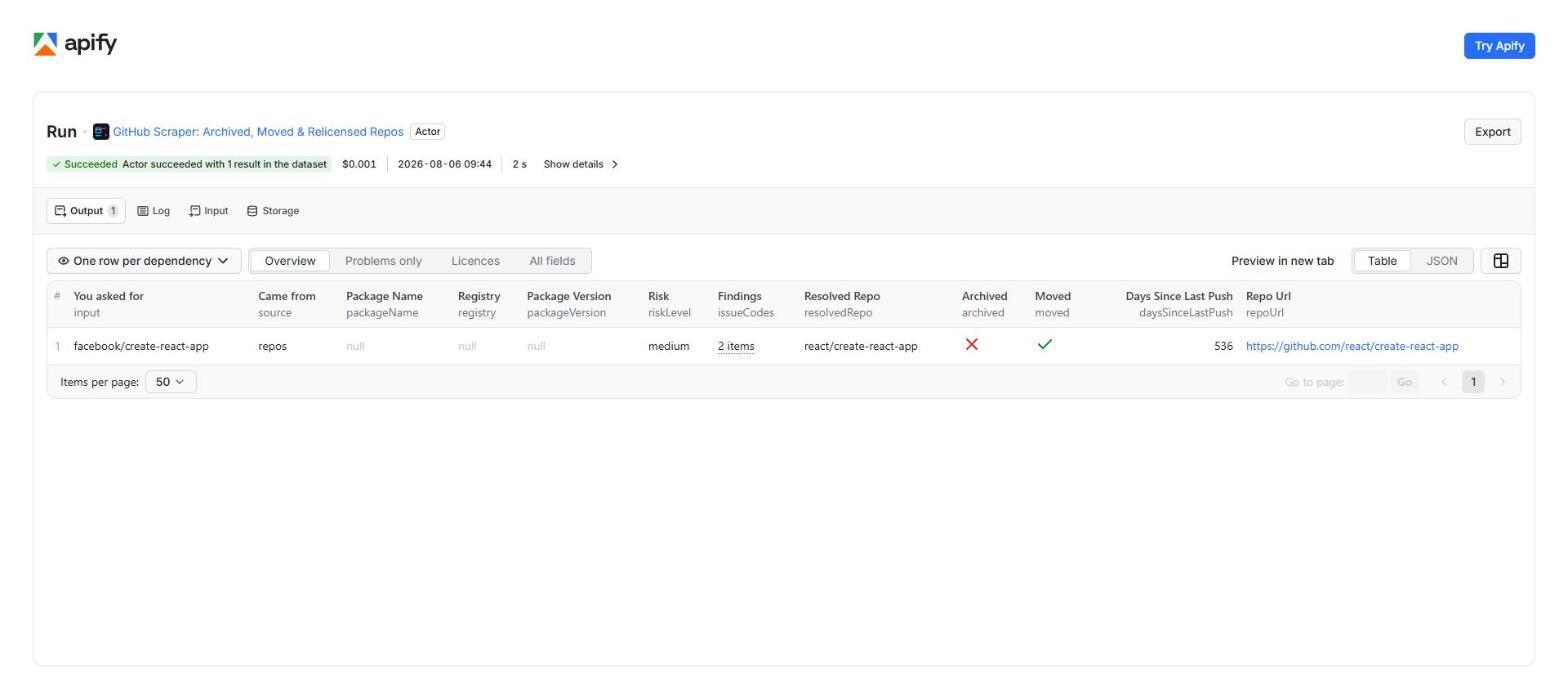Screen dimensions: 1568x699
Task: Click the green moved checkmark icon
Action: coord(1045,345)
